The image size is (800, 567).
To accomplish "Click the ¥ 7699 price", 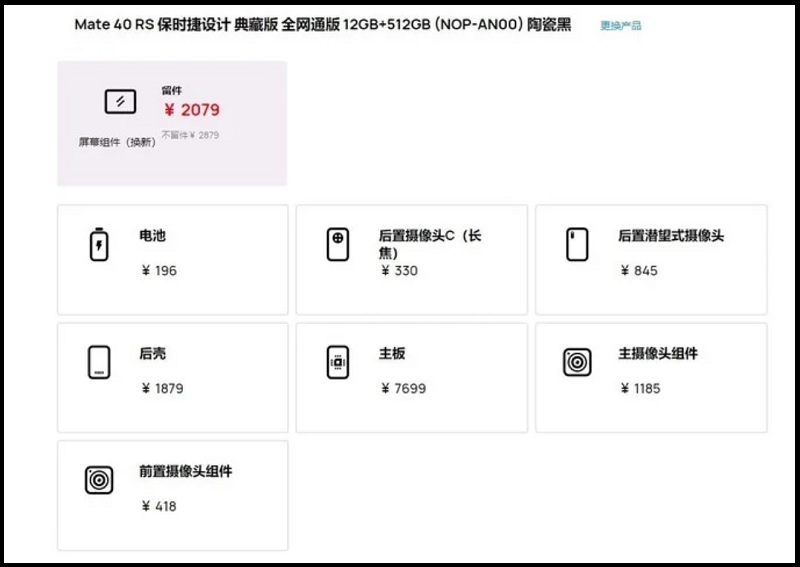I will coord(403,388).
